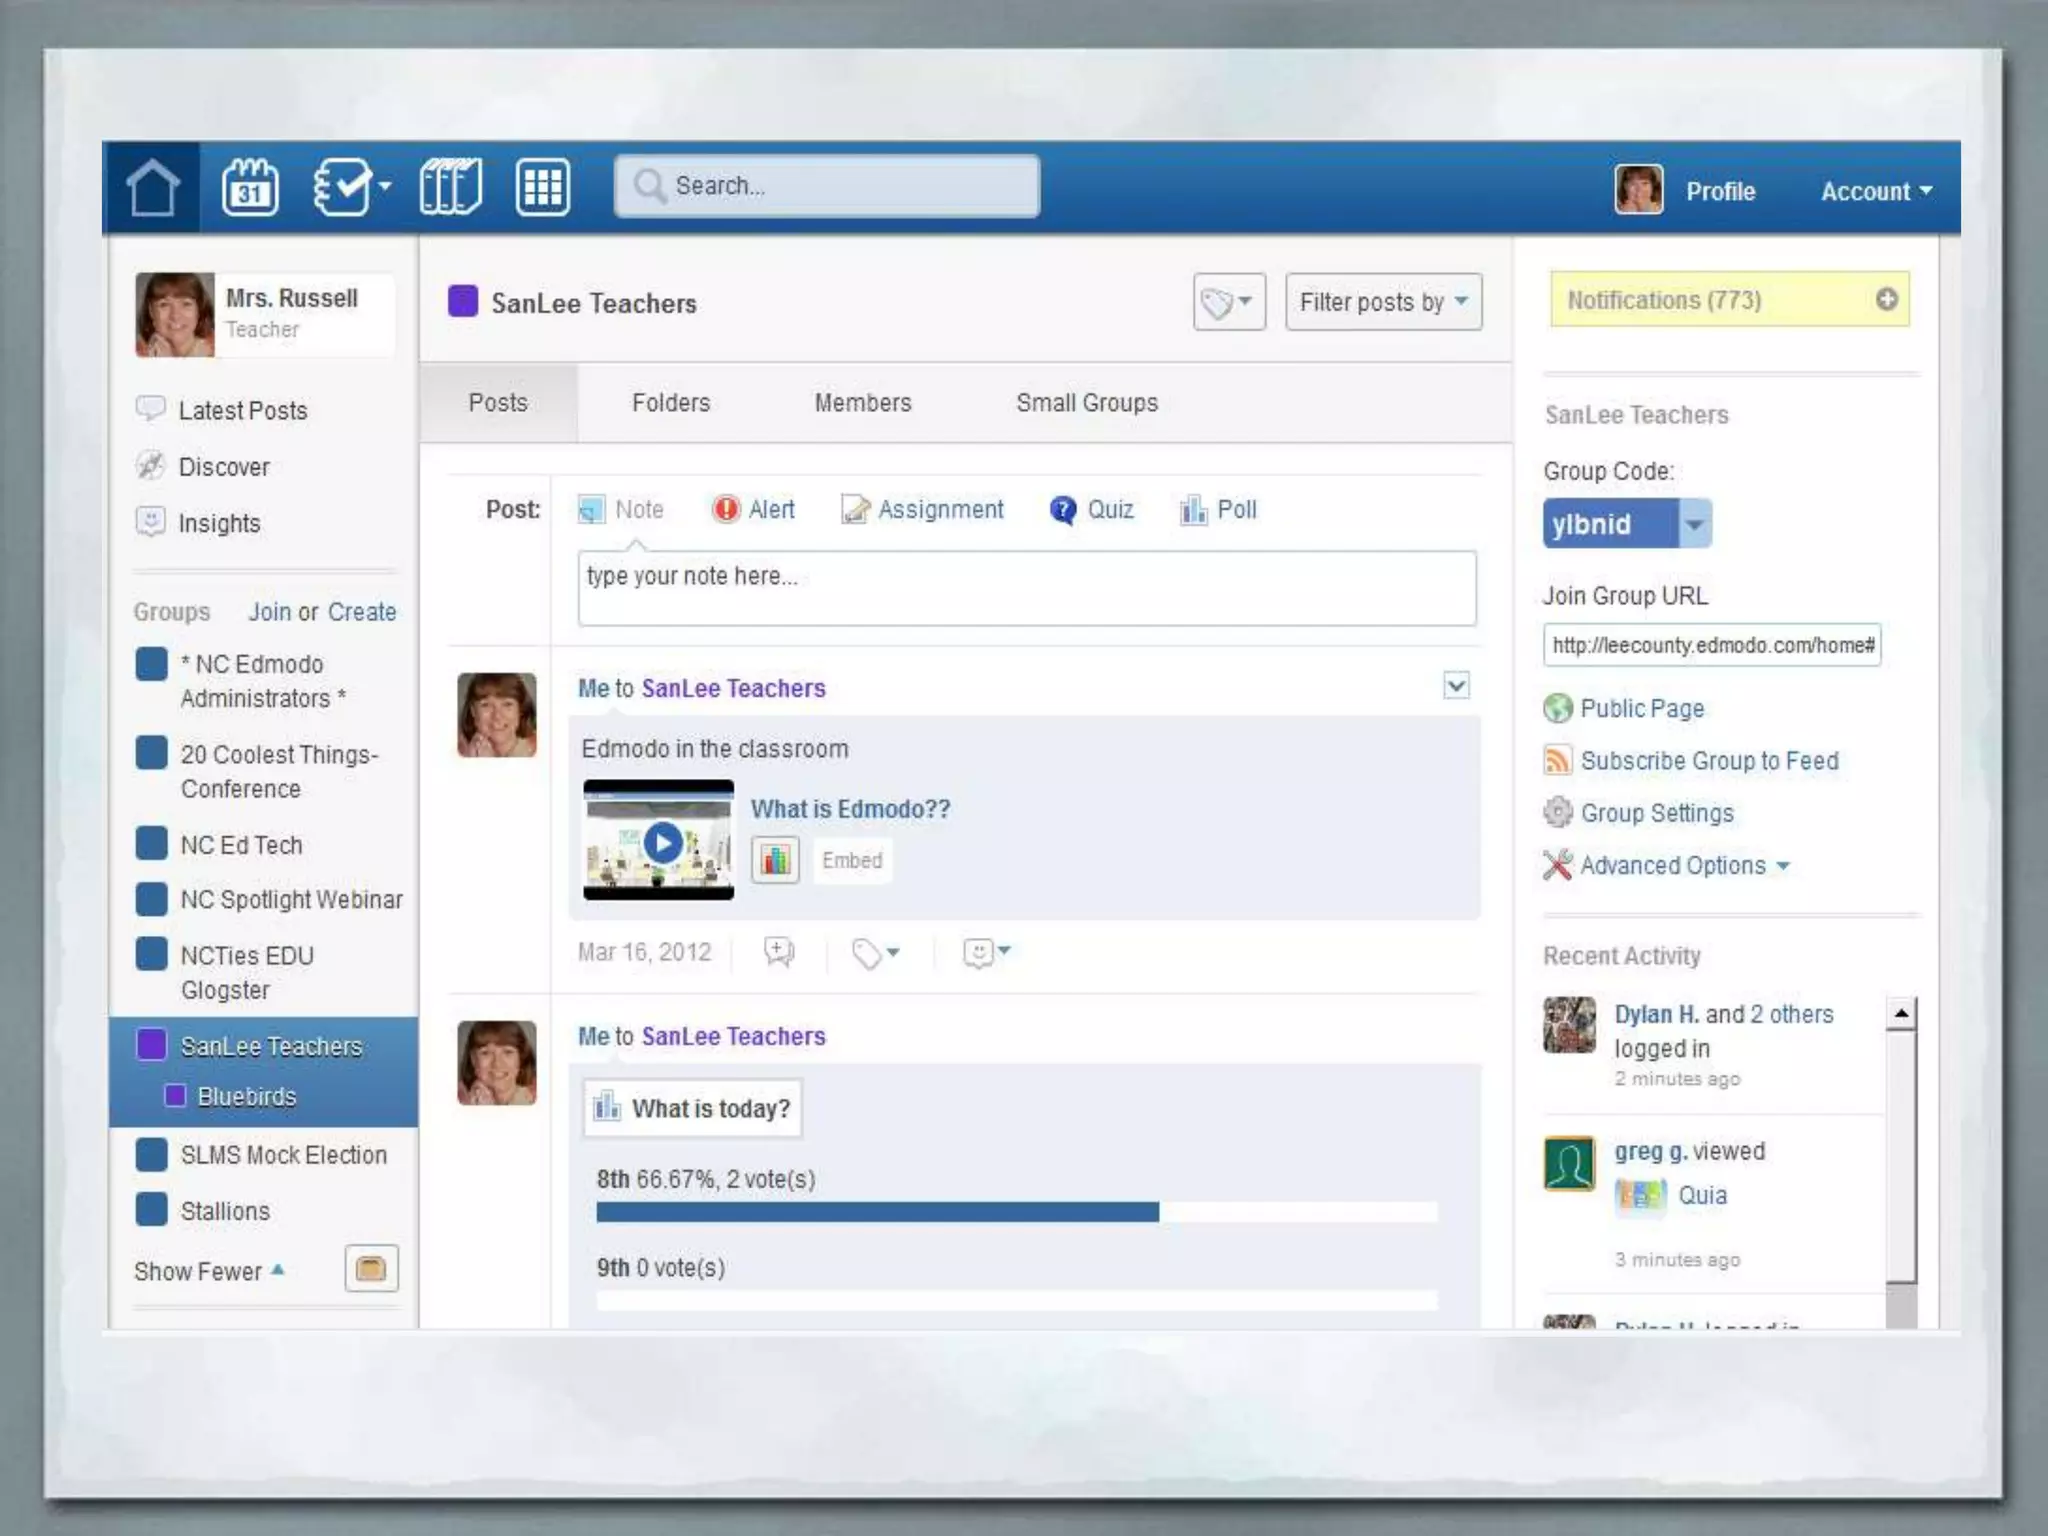Open the library books icon
The height and width of the screenshot is (1536, 2048).
pos(450,188)
